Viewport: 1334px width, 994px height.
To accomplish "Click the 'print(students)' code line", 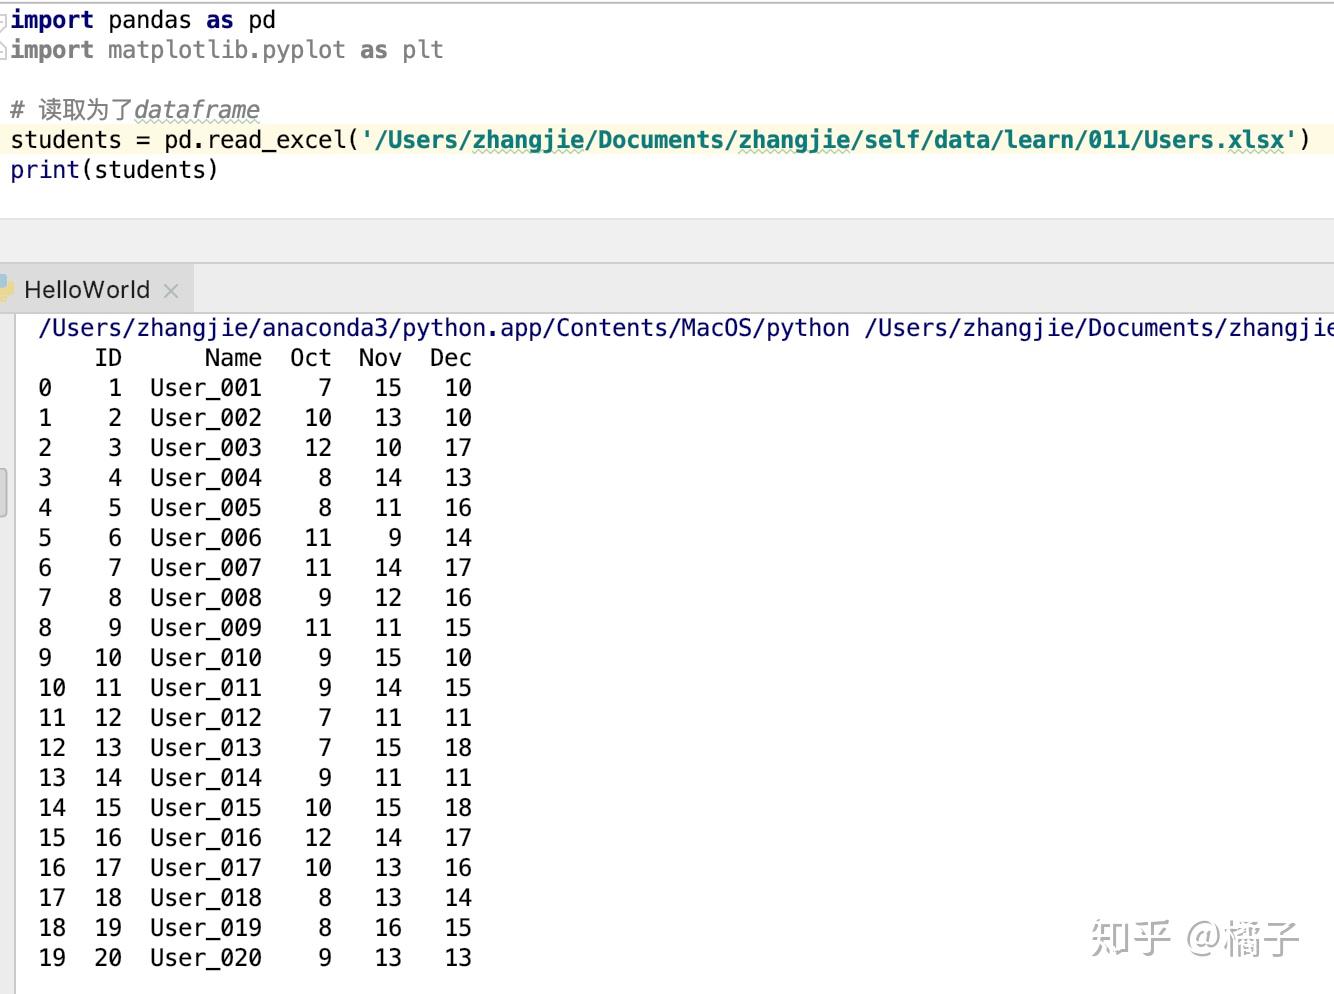I will [114, 170].
